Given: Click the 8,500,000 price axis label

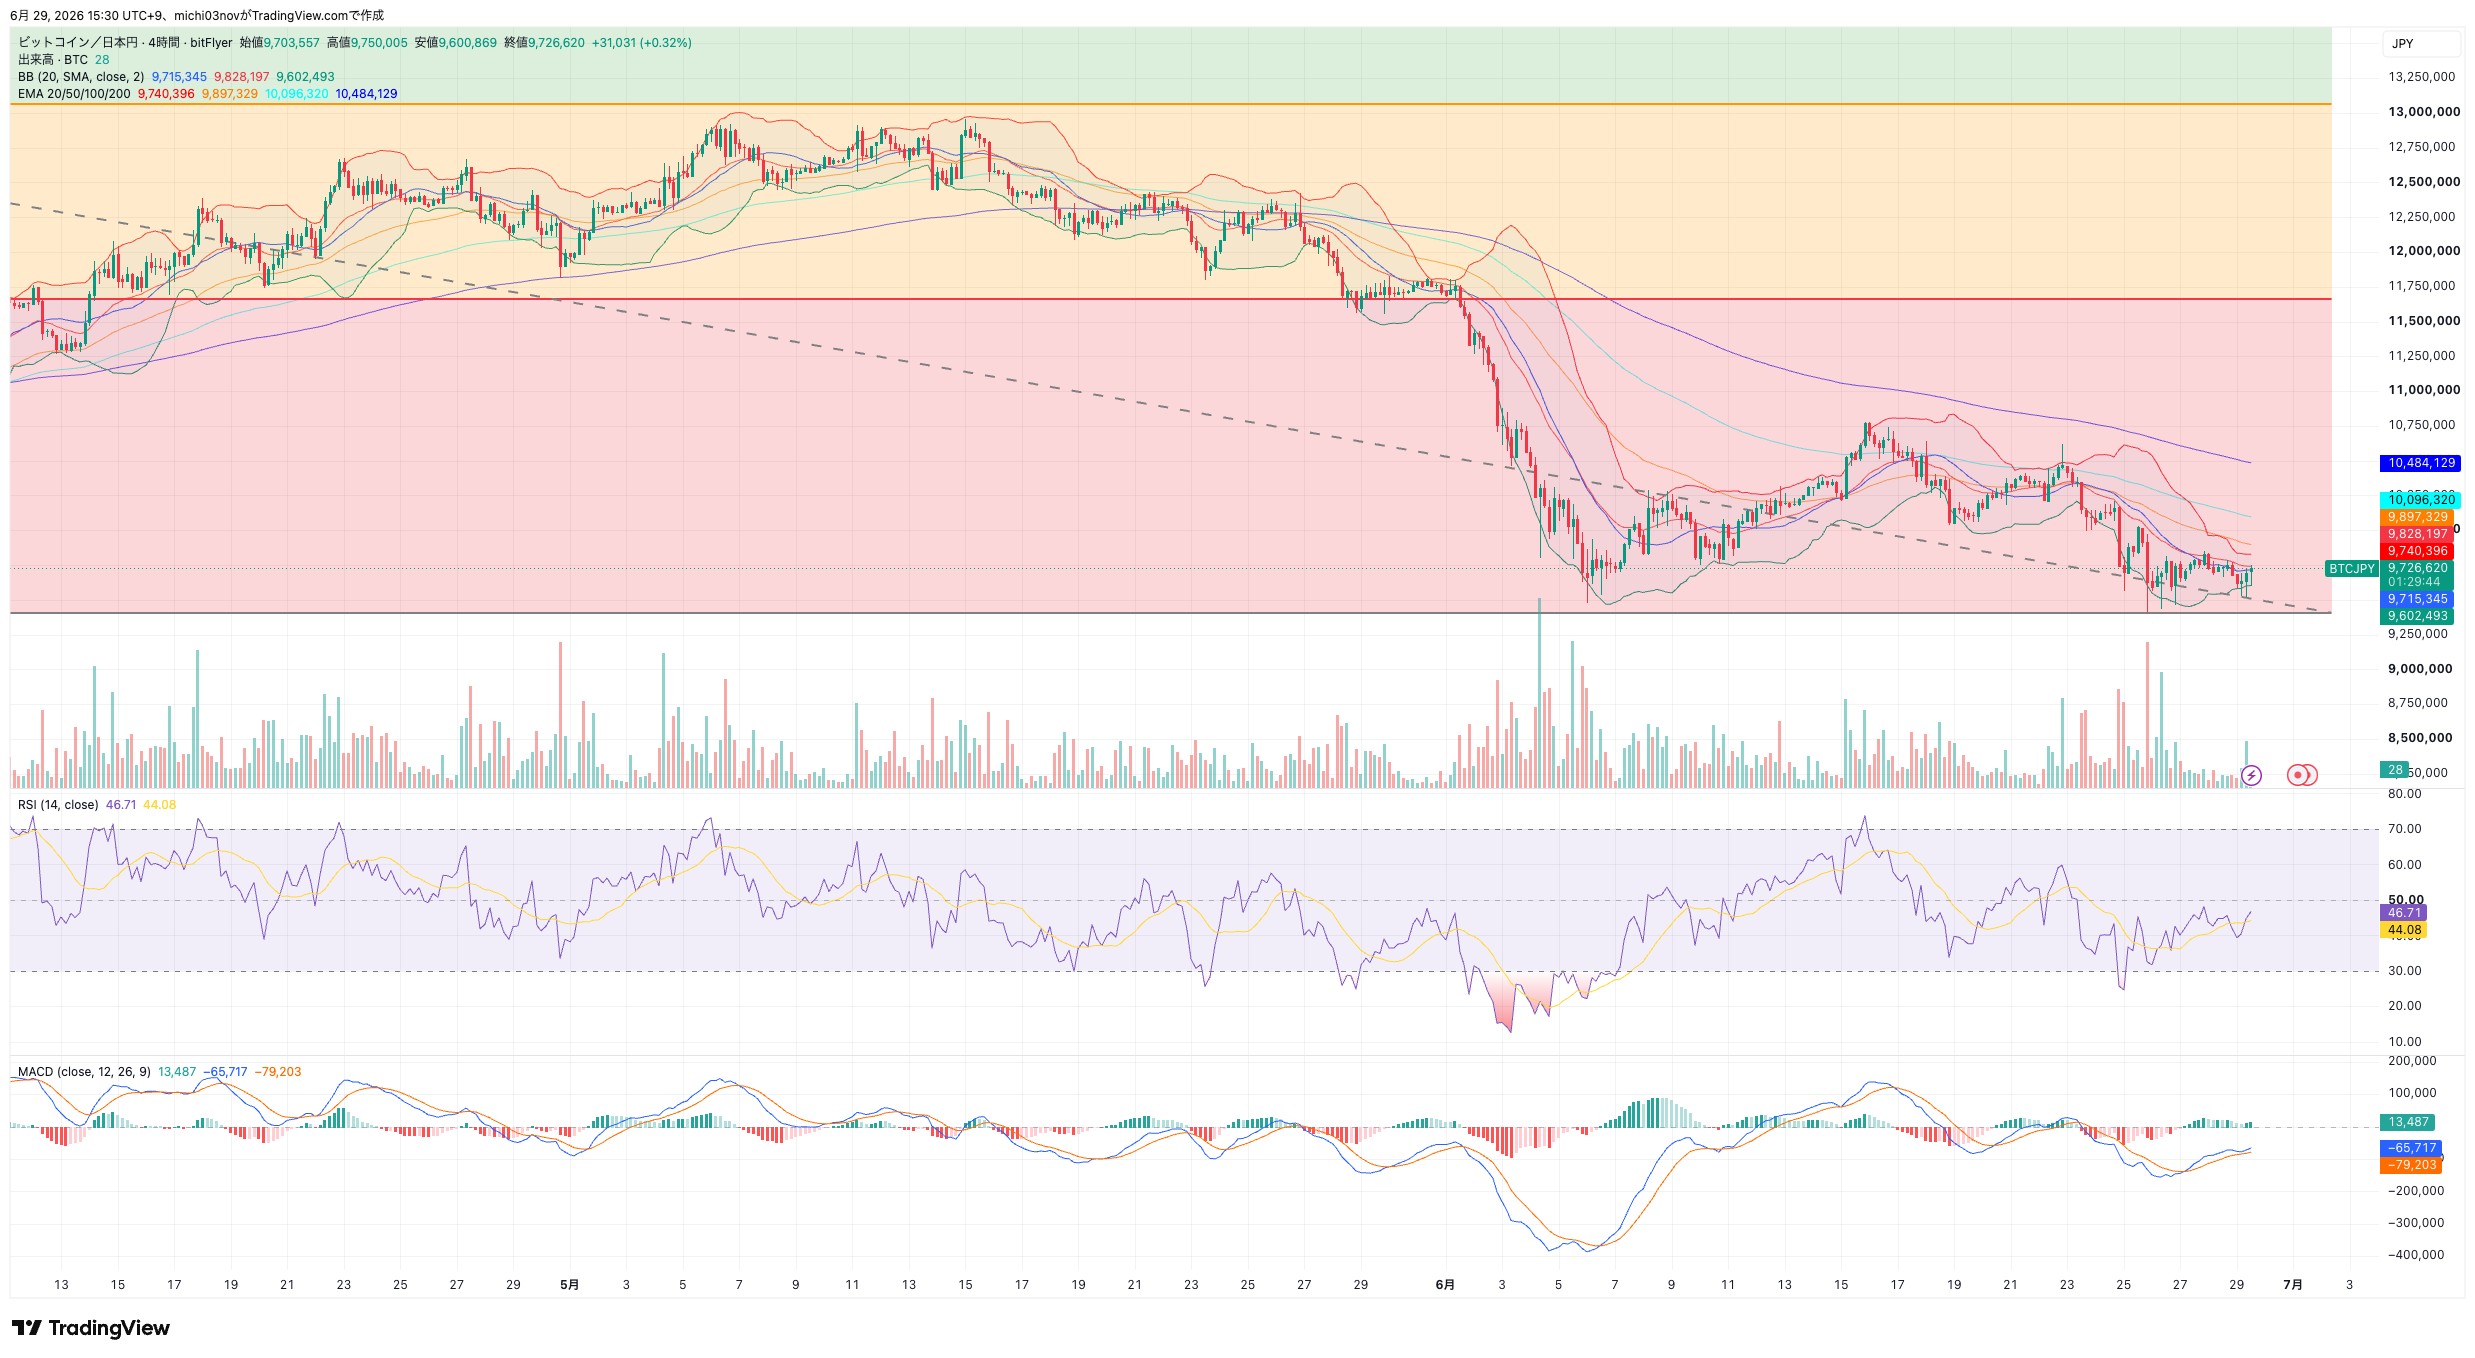Looking at the screenshot, I should click(2420, 738).
